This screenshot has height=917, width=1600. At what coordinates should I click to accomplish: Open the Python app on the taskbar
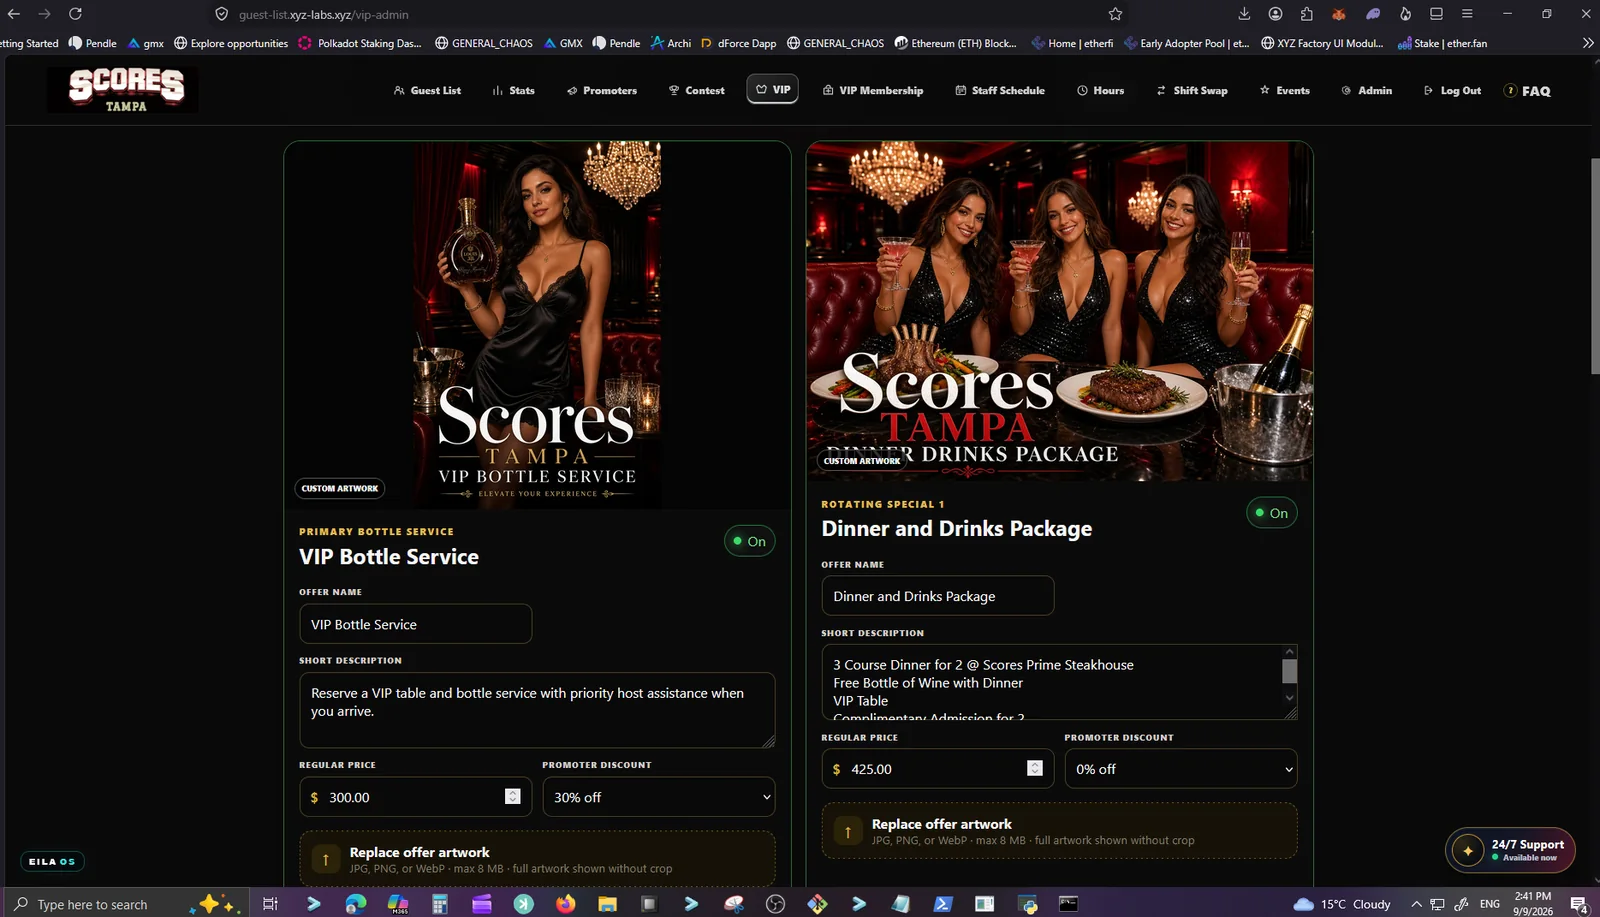point(1027,904)
